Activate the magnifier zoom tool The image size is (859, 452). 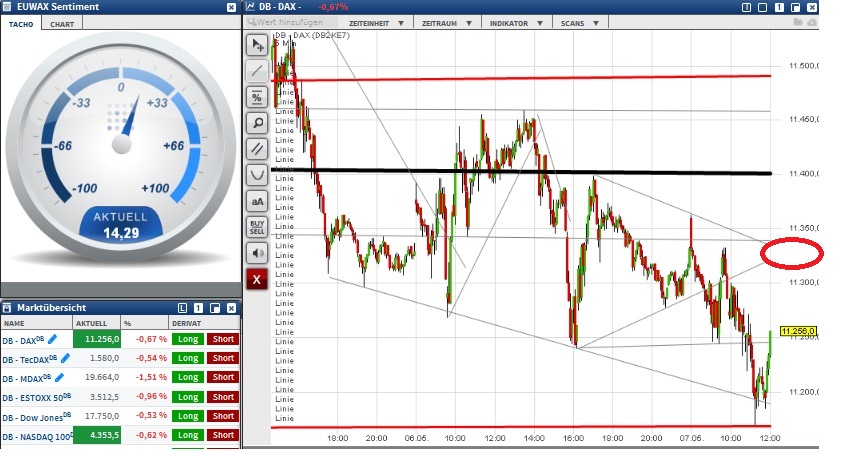(257, 123)
